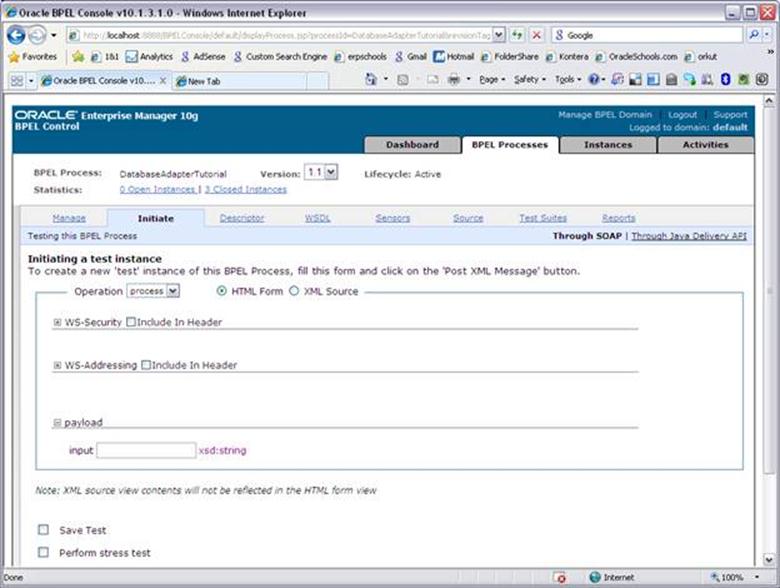This screenshot has width=780, height=588.
Task: Click the browser Forward arrow button
Action: [37, 35]
